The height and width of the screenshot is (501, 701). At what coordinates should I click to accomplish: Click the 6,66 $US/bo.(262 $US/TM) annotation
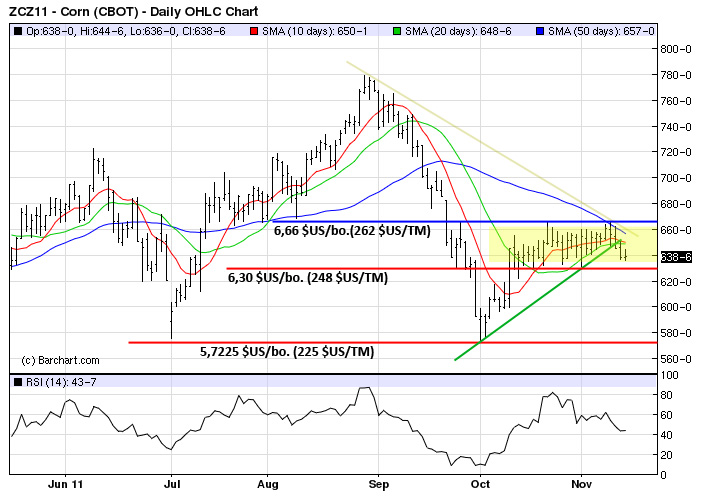pos(352,231)
